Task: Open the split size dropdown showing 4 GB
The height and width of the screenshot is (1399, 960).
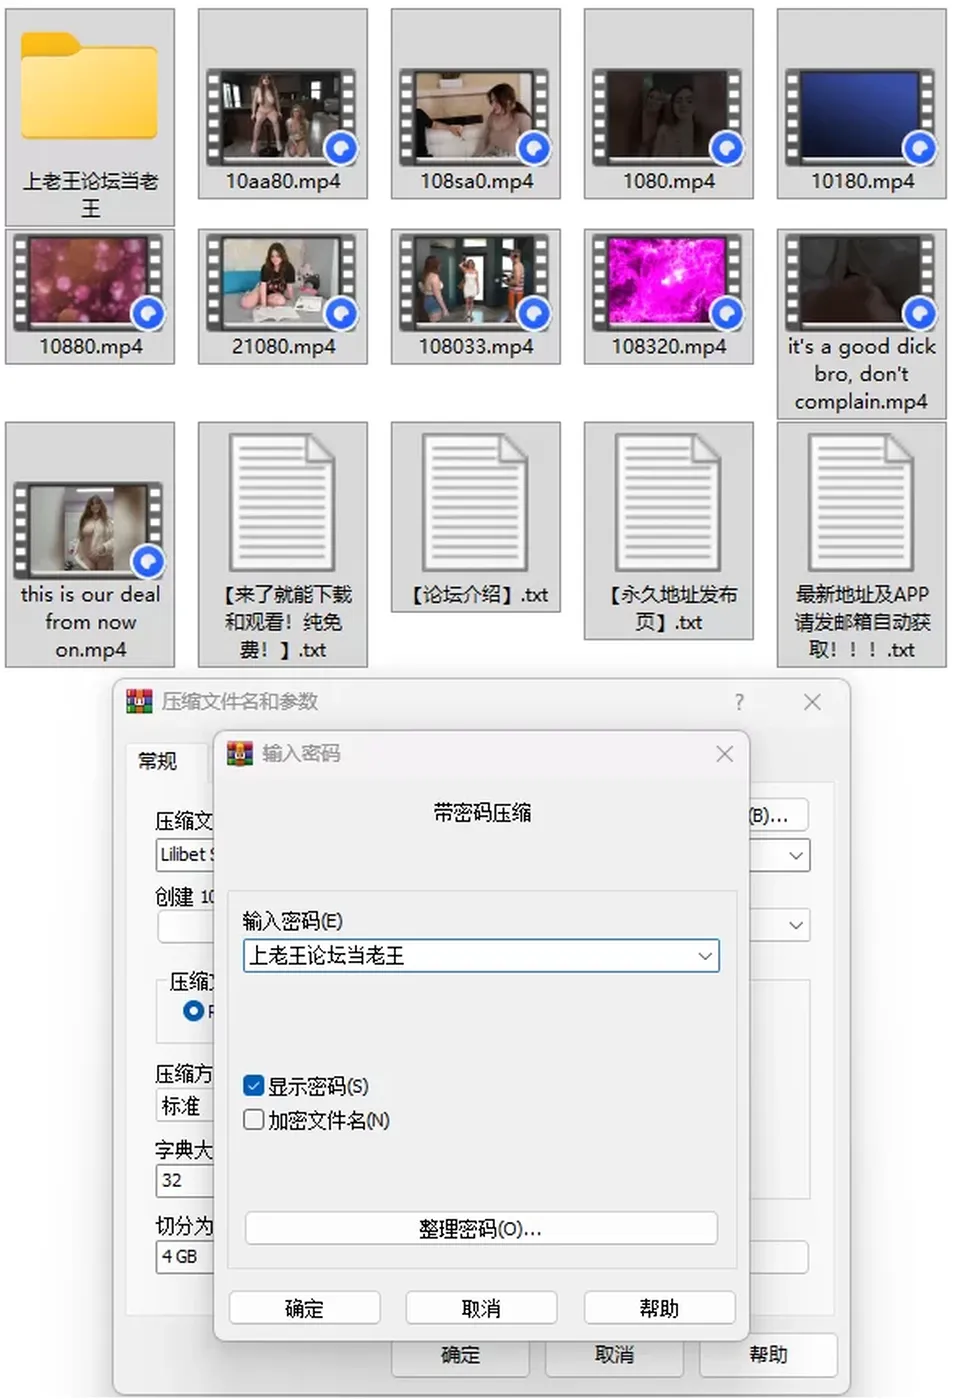Action: [x=185, y=1256]
